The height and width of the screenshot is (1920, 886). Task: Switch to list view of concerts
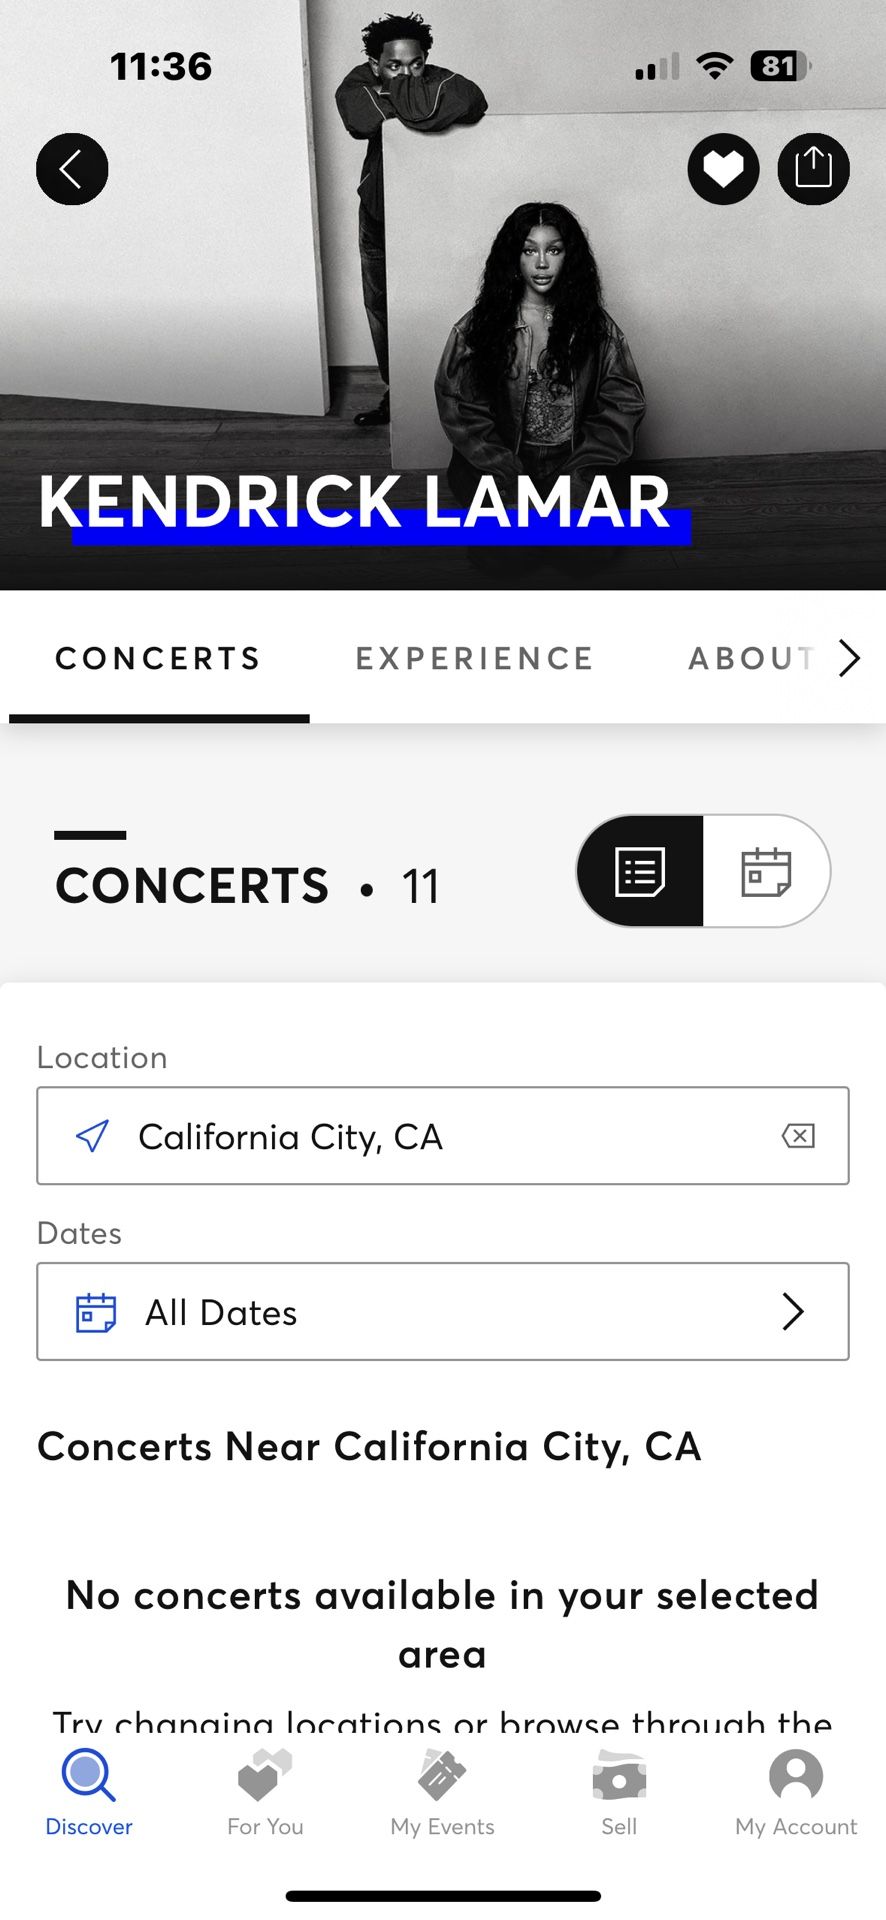tap(641, 871)
